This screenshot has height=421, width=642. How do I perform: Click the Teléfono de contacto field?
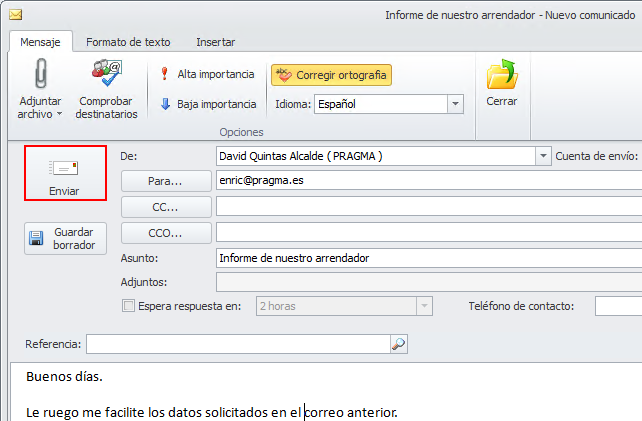pyautogui.click(x=618, y=306)
